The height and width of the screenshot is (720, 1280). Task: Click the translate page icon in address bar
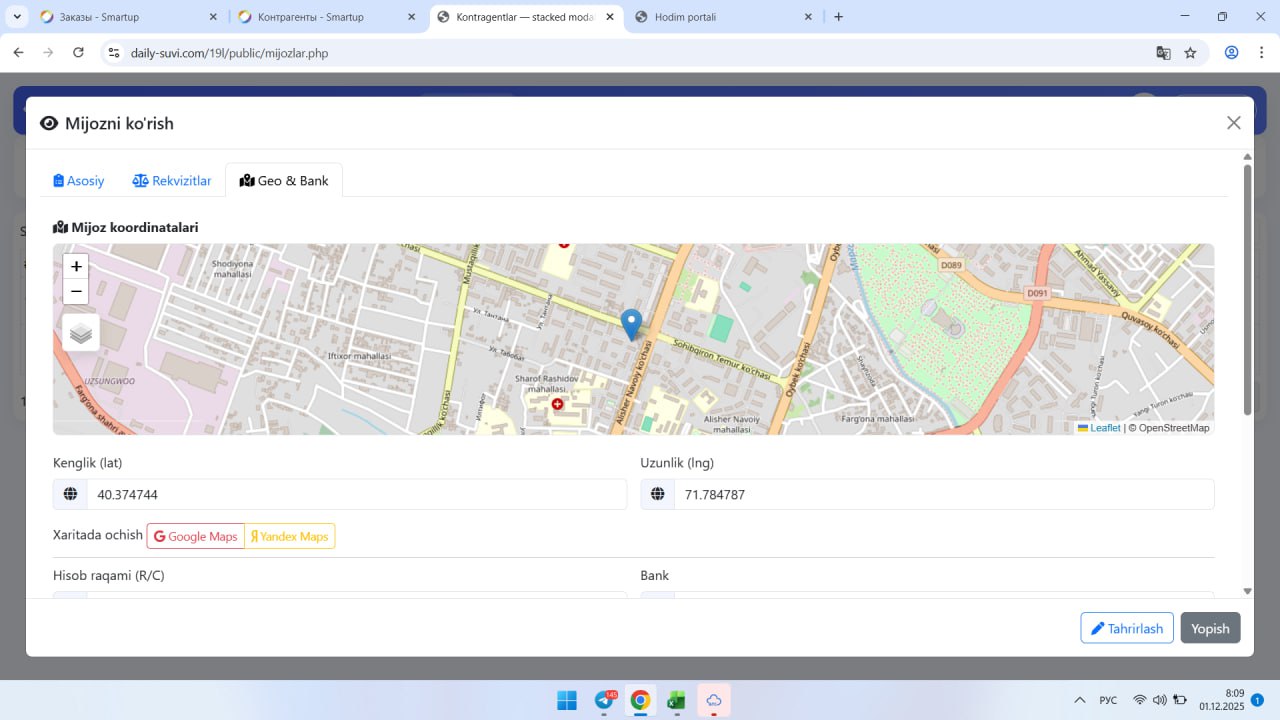point(1163,53)
